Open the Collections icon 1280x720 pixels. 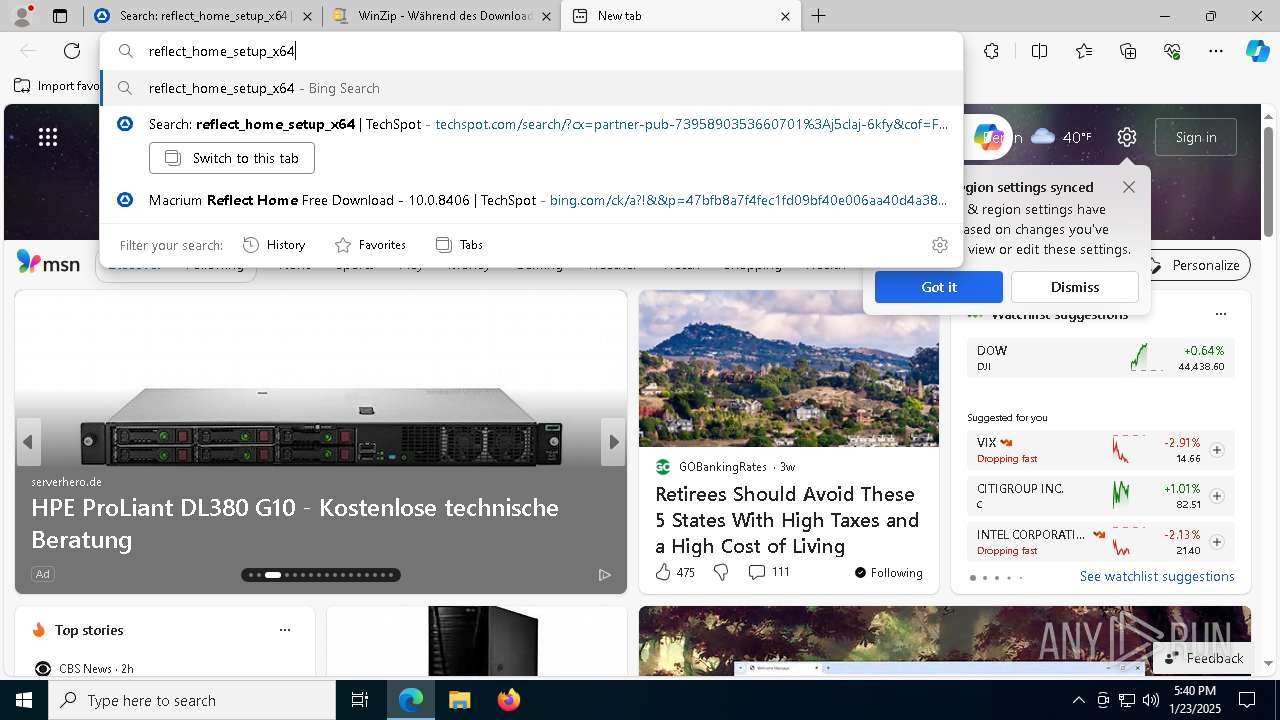(1128, 51)
